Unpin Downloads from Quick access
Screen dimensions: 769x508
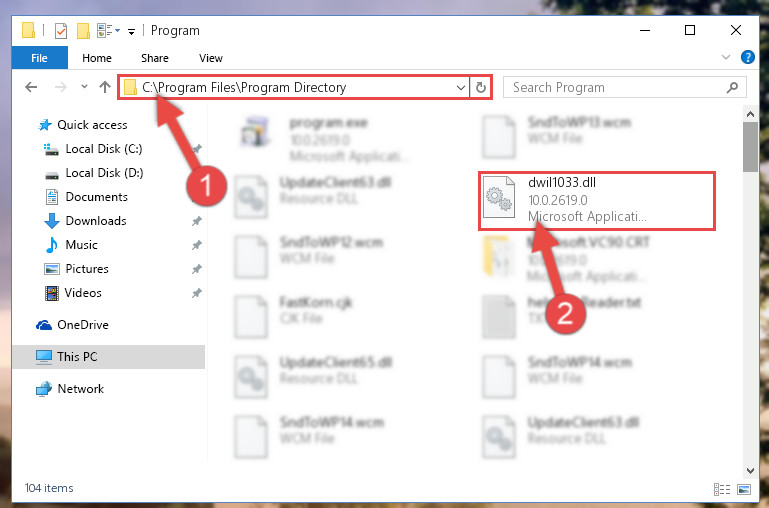click(197, 221)
